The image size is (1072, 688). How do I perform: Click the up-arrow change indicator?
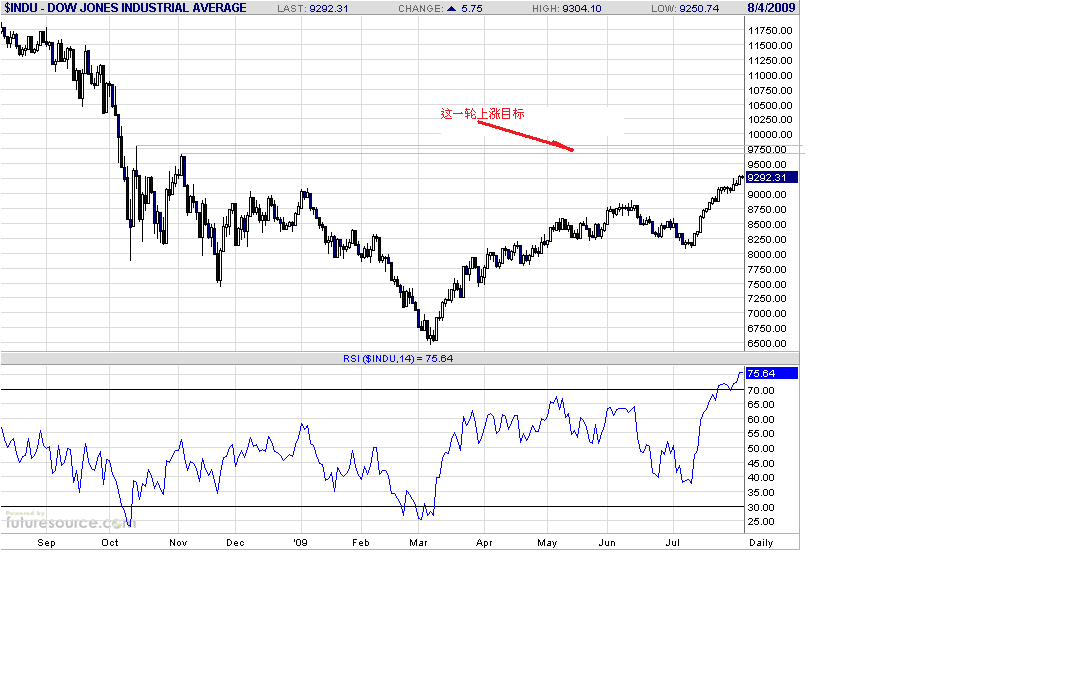pyautogui.click(x=451, y=9)
